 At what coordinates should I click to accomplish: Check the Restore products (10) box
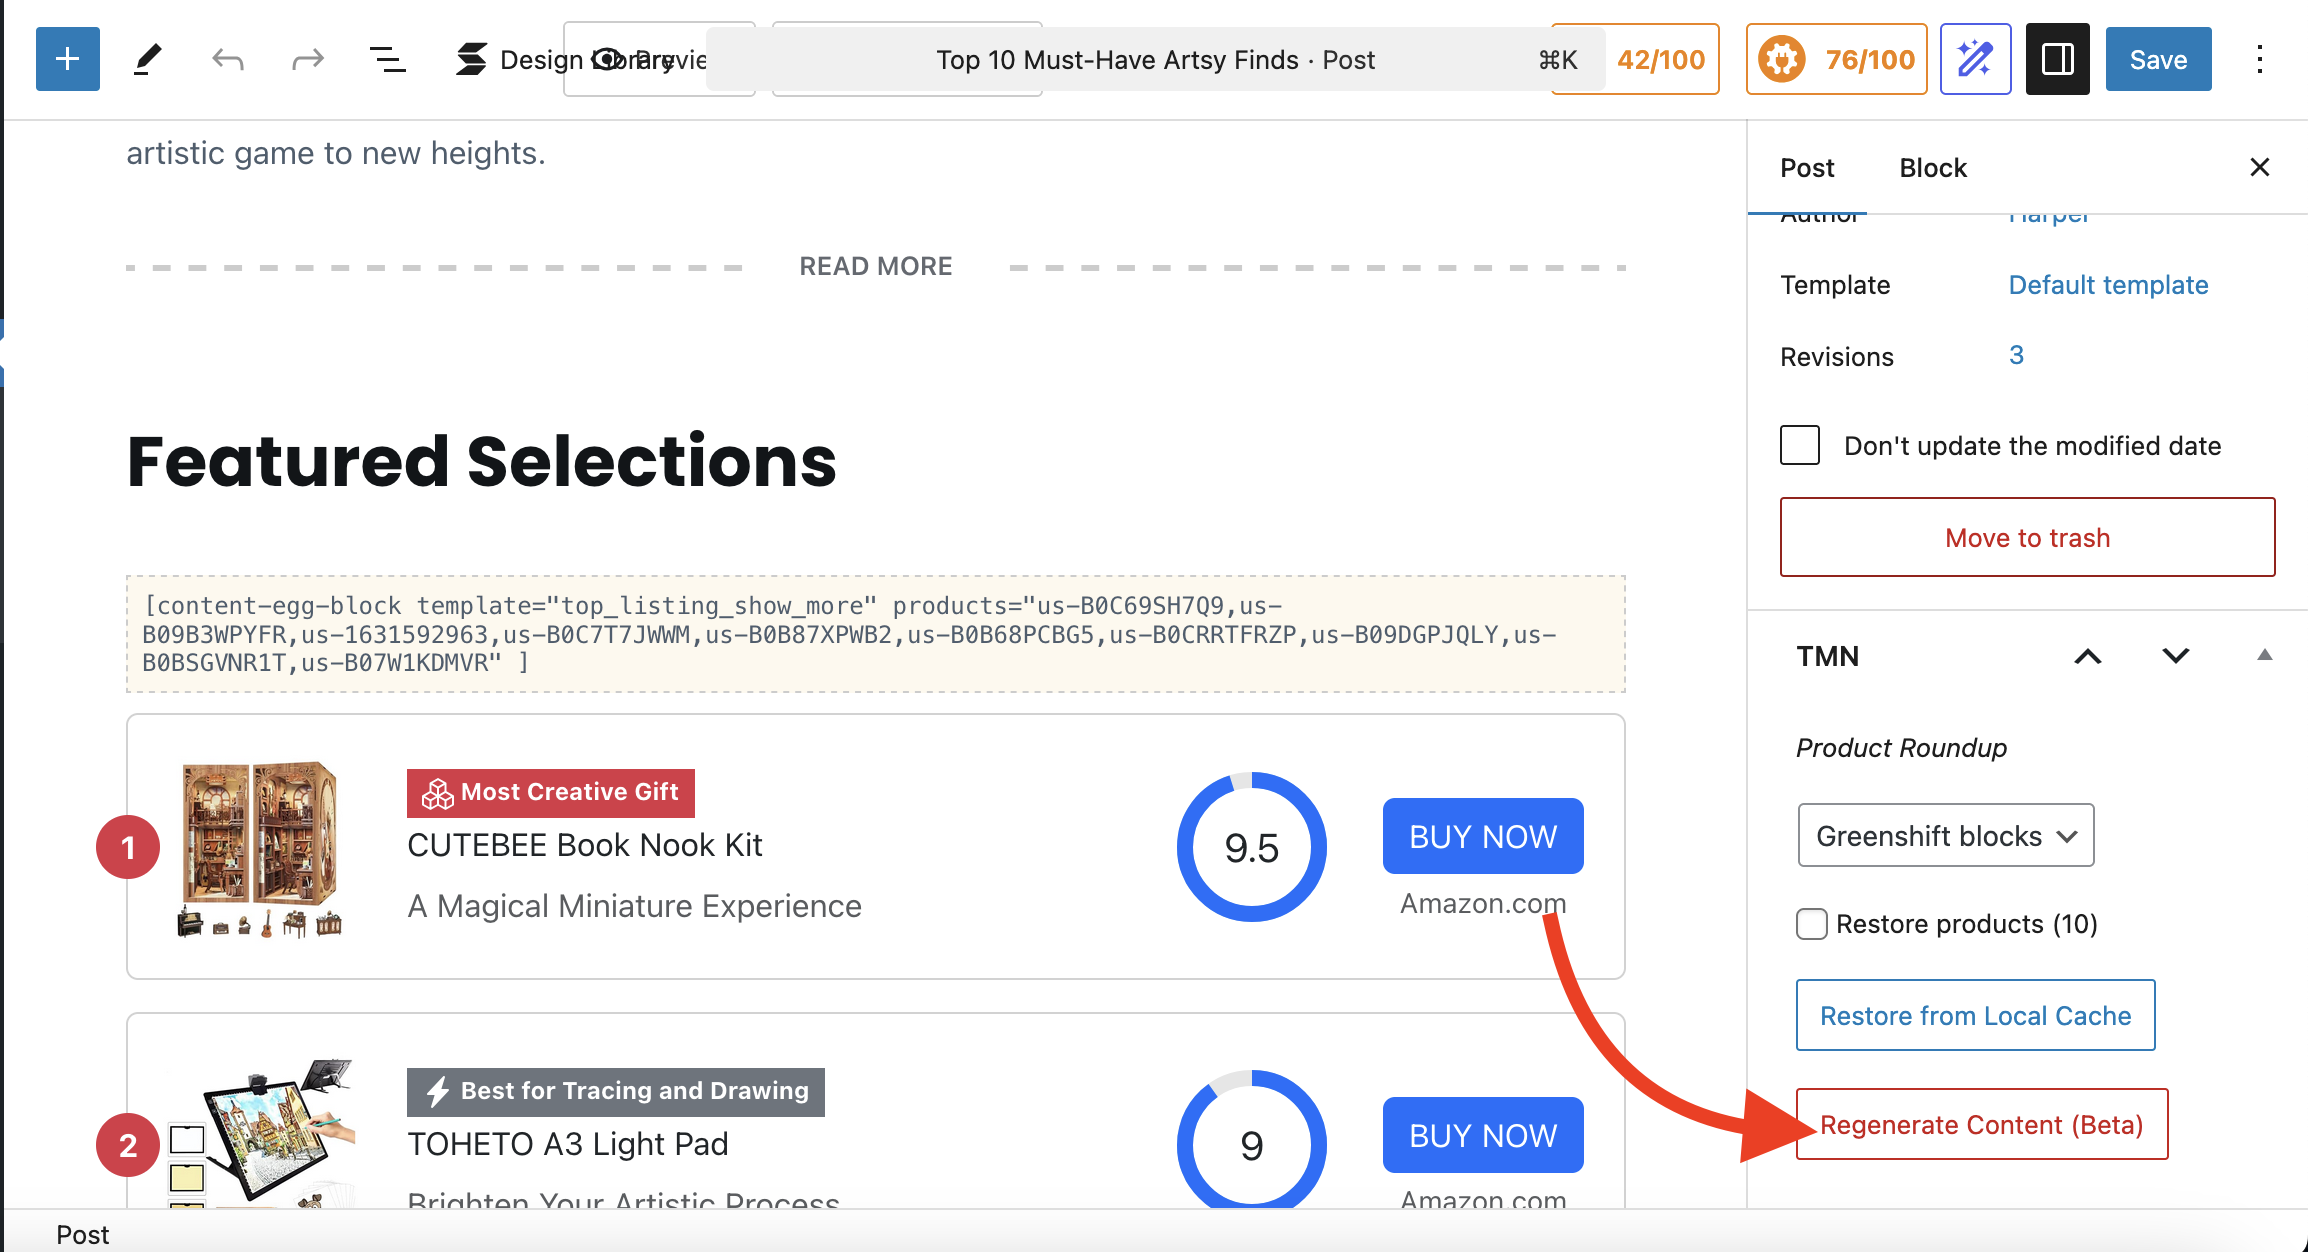point(1812,923)
